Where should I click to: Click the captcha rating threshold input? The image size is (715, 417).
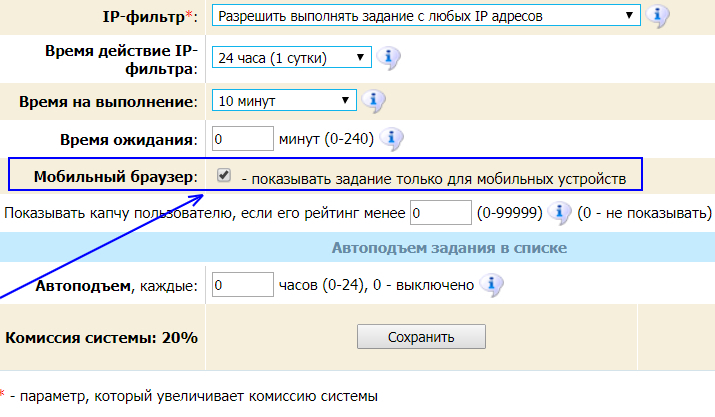click(440, 213)
